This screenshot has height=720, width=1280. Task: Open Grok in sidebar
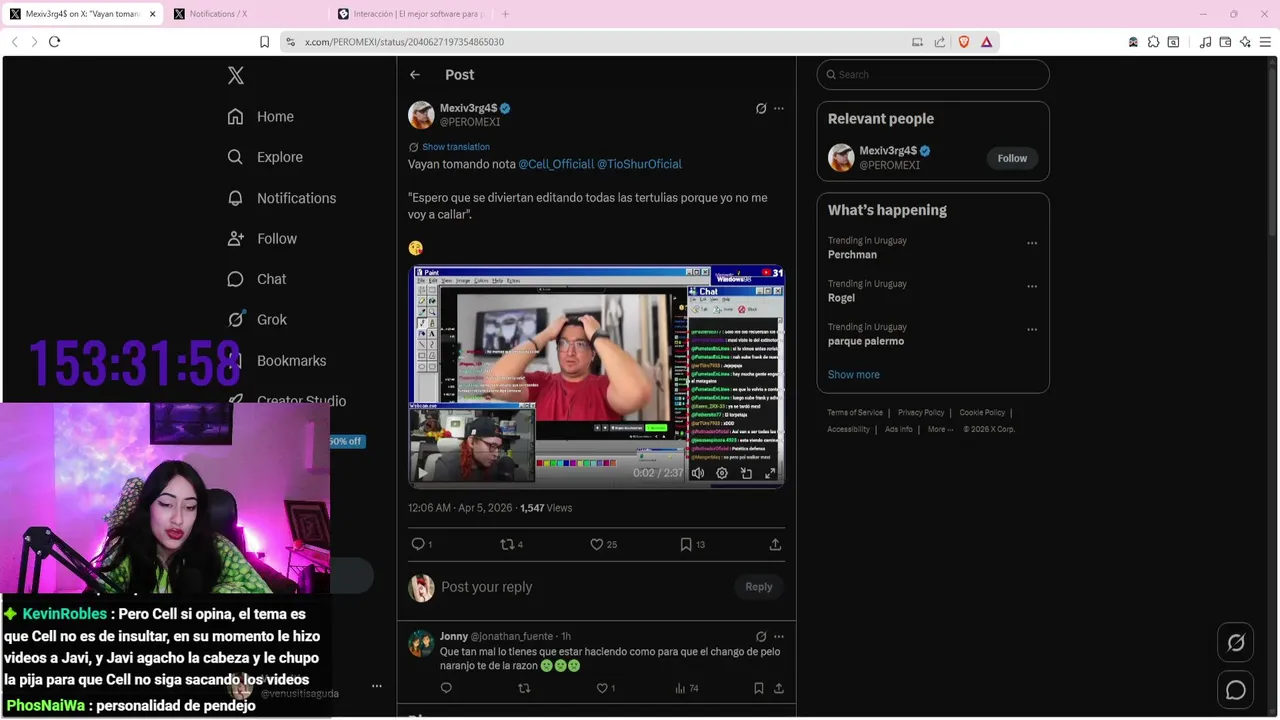(257, 320)
